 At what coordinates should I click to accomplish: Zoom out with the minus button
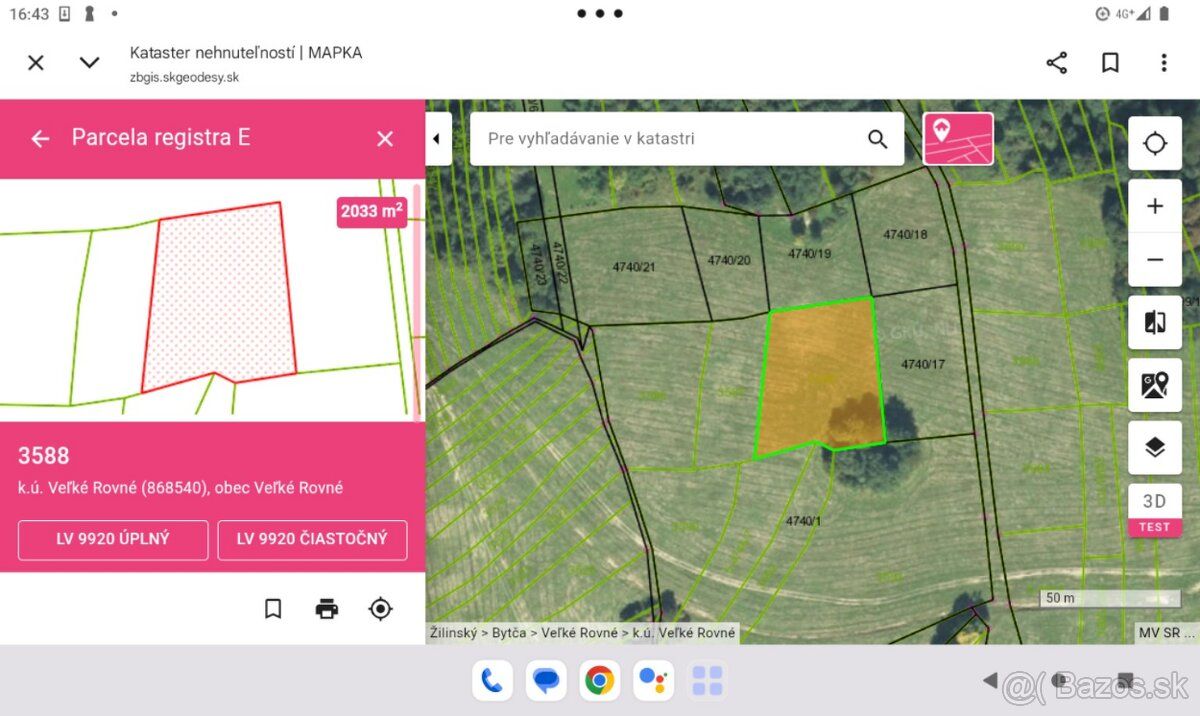[1155, 260]
